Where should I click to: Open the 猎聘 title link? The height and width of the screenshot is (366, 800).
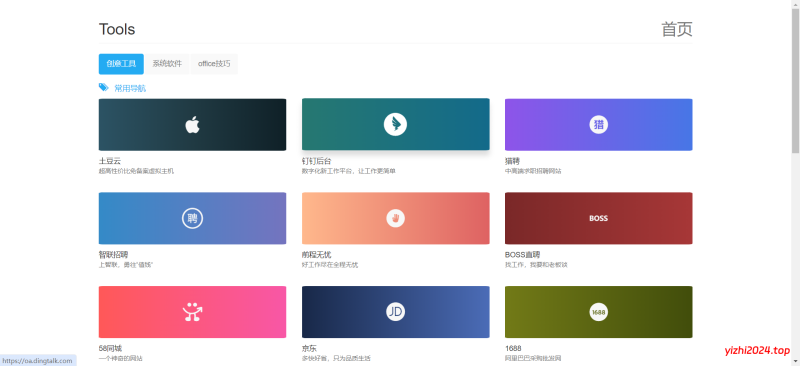(512, 161)
